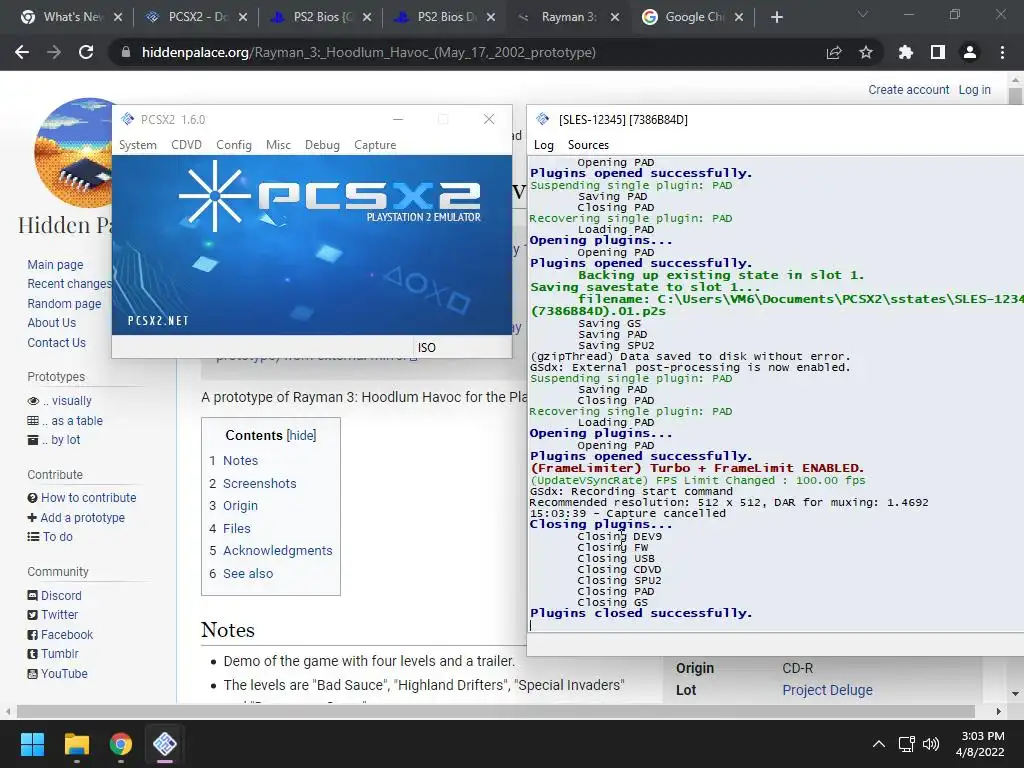
Task: View site security lock information
Action: tap(126, 52)
